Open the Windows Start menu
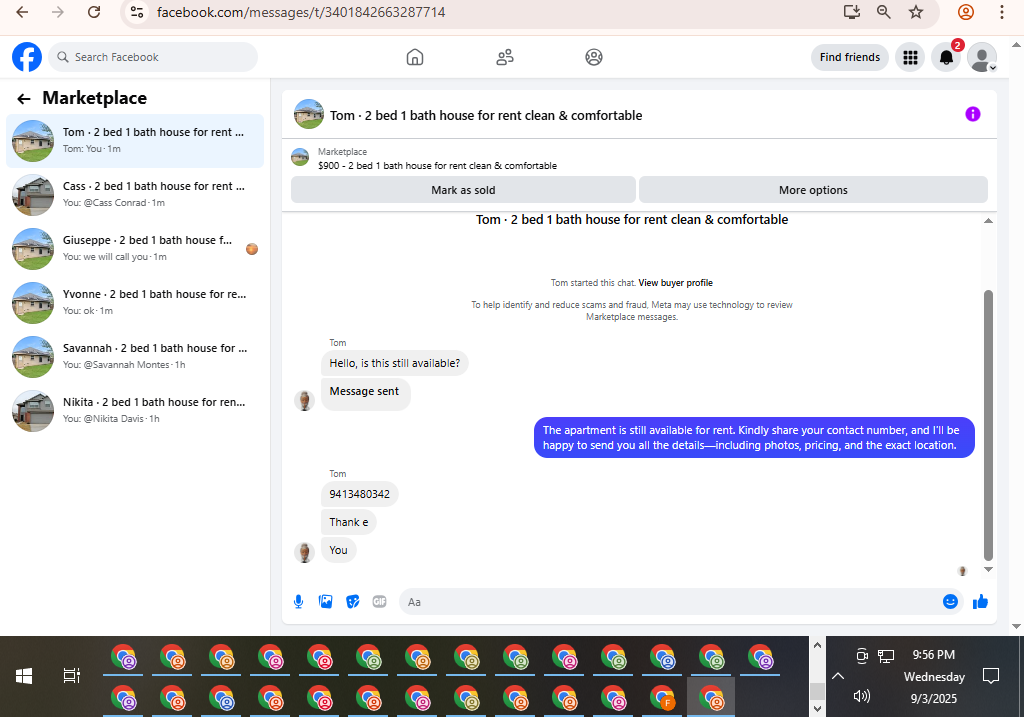The width and height of the screenshot is (1024, 717). (24, 676)
